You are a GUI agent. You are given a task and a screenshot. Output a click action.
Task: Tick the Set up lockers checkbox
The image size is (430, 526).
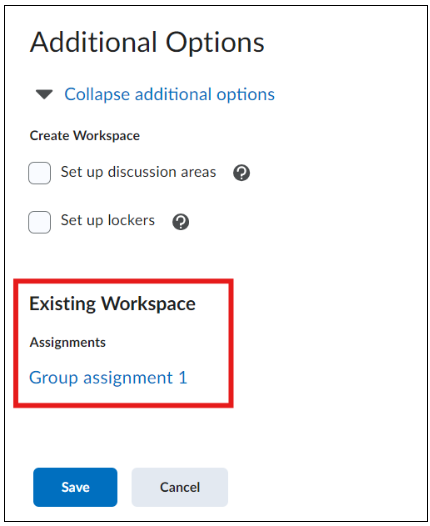click(40, 222)
